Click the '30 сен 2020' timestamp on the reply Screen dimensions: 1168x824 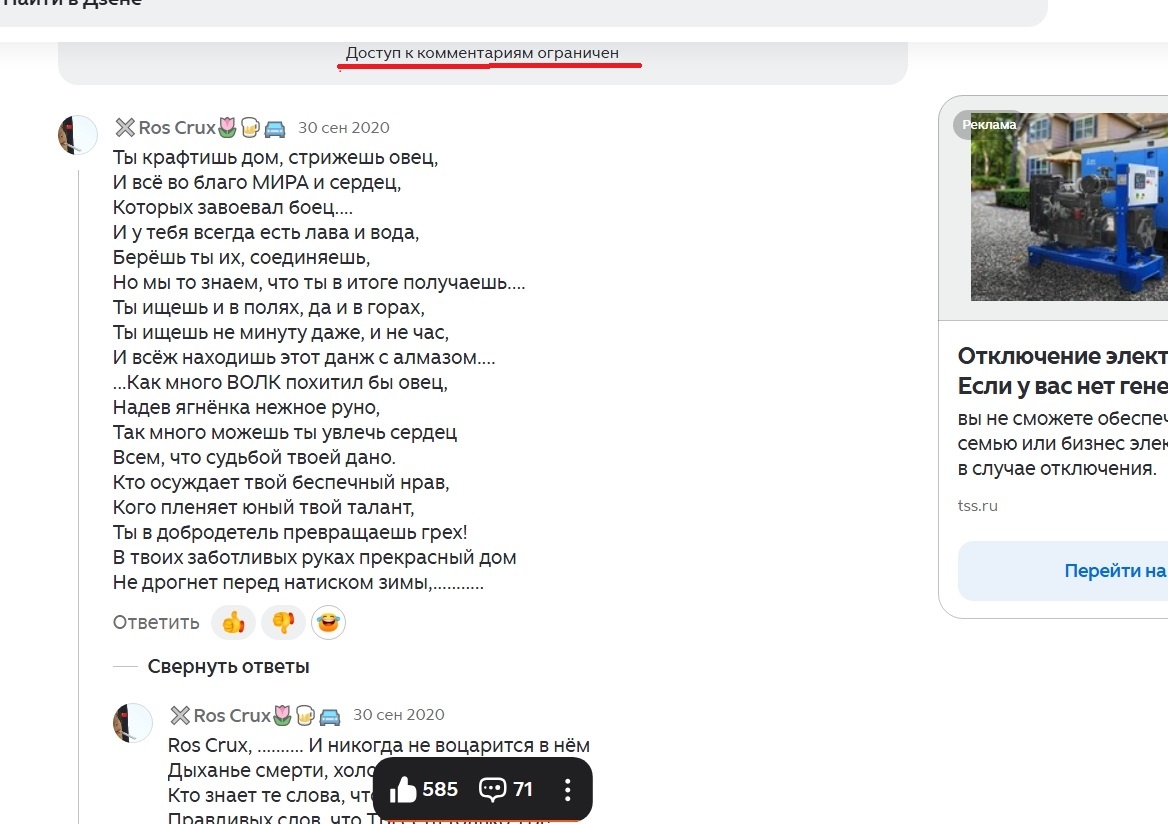click(x=398, y=714)
